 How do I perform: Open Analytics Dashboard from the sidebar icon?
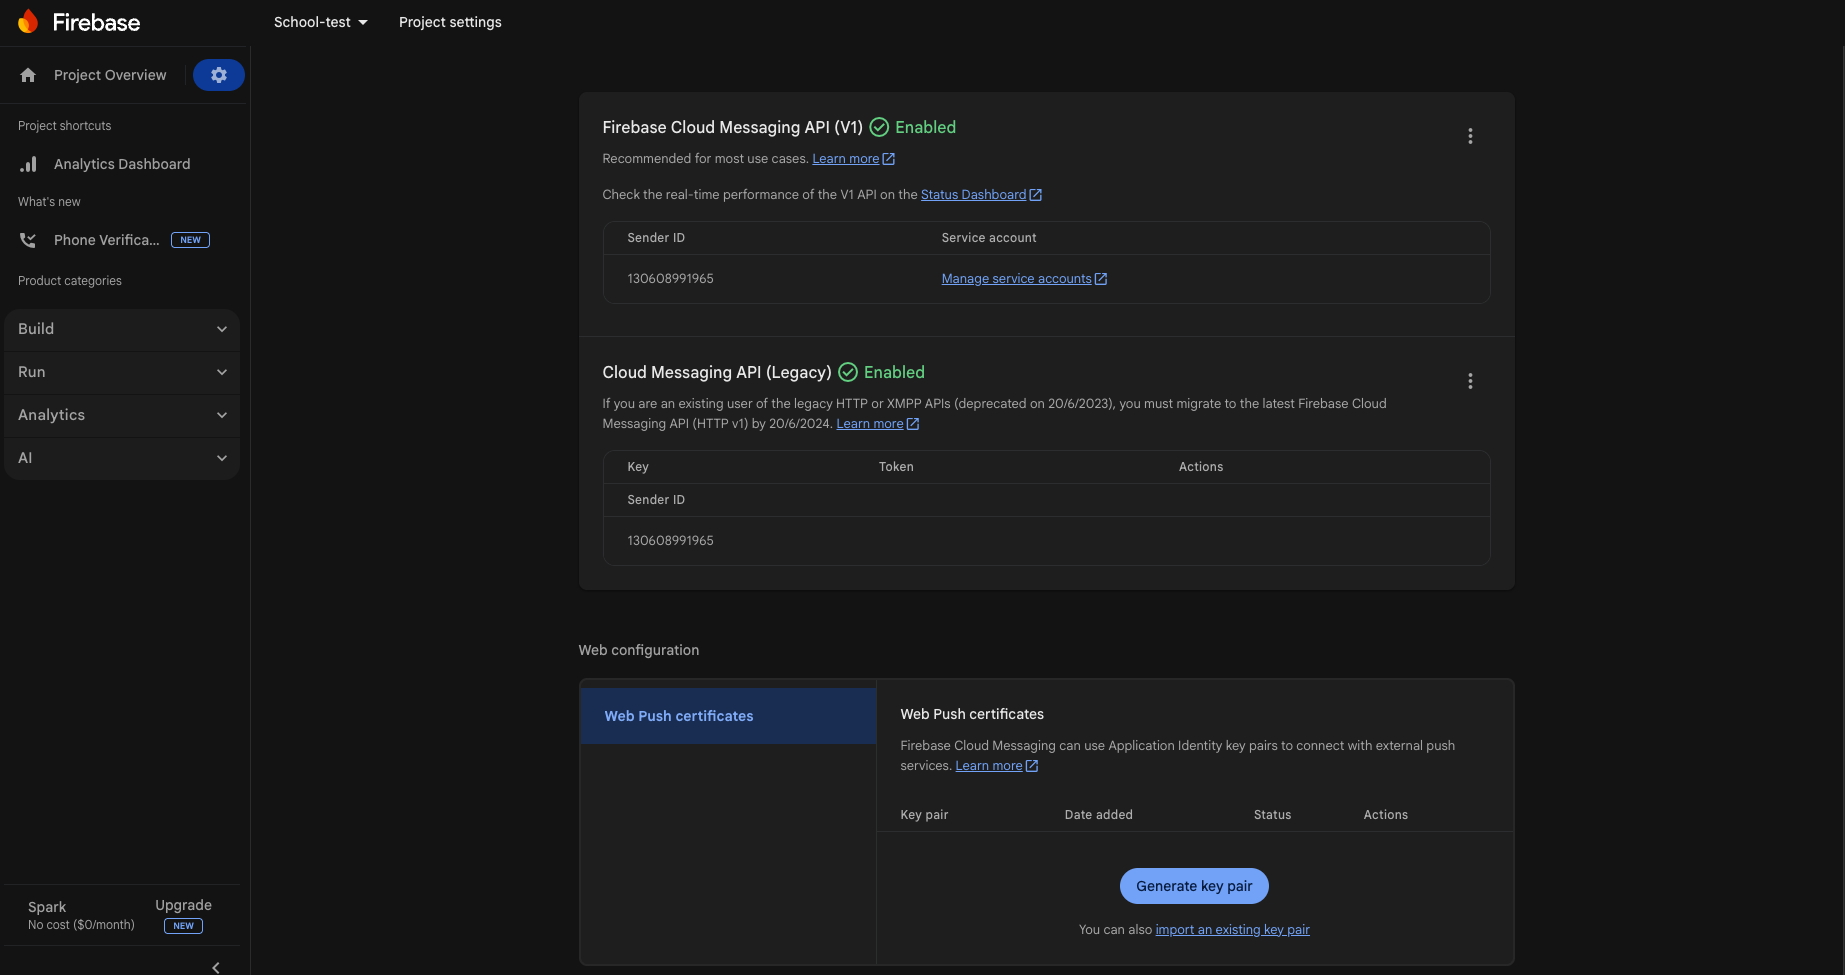click(x=28, y=163)
